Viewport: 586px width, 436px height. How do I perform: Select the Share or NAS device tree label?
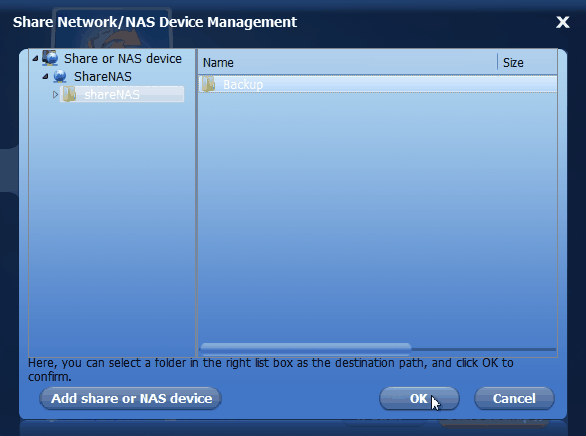(123, 58)
